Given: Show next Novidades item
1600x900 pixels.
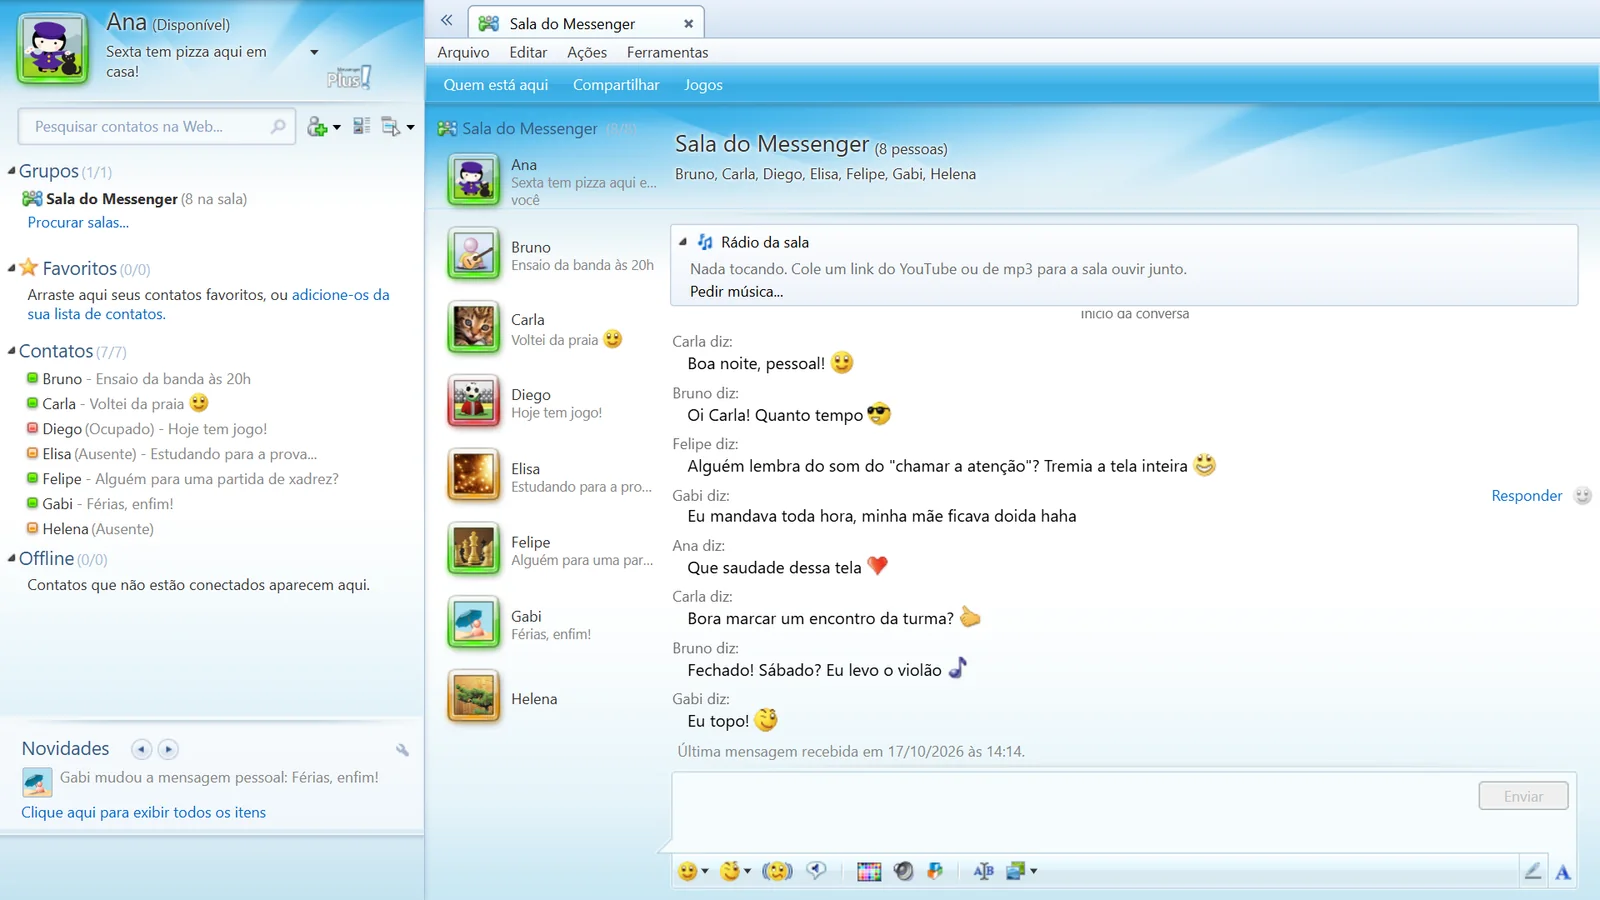Looking at the screenshot, I should (x=168, y=749).
